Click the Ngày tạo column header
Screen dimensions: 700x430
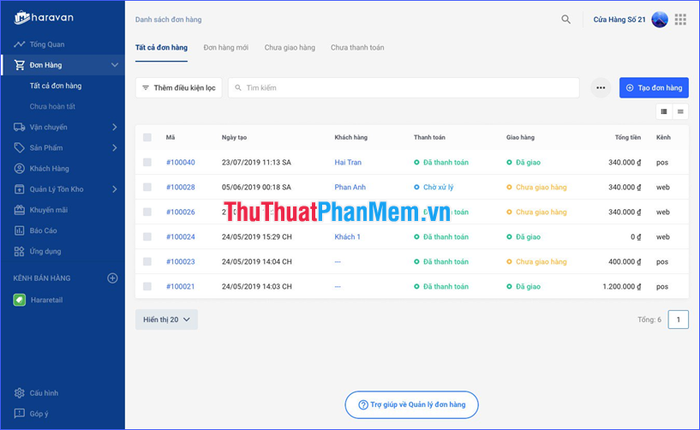pos(234,137)
